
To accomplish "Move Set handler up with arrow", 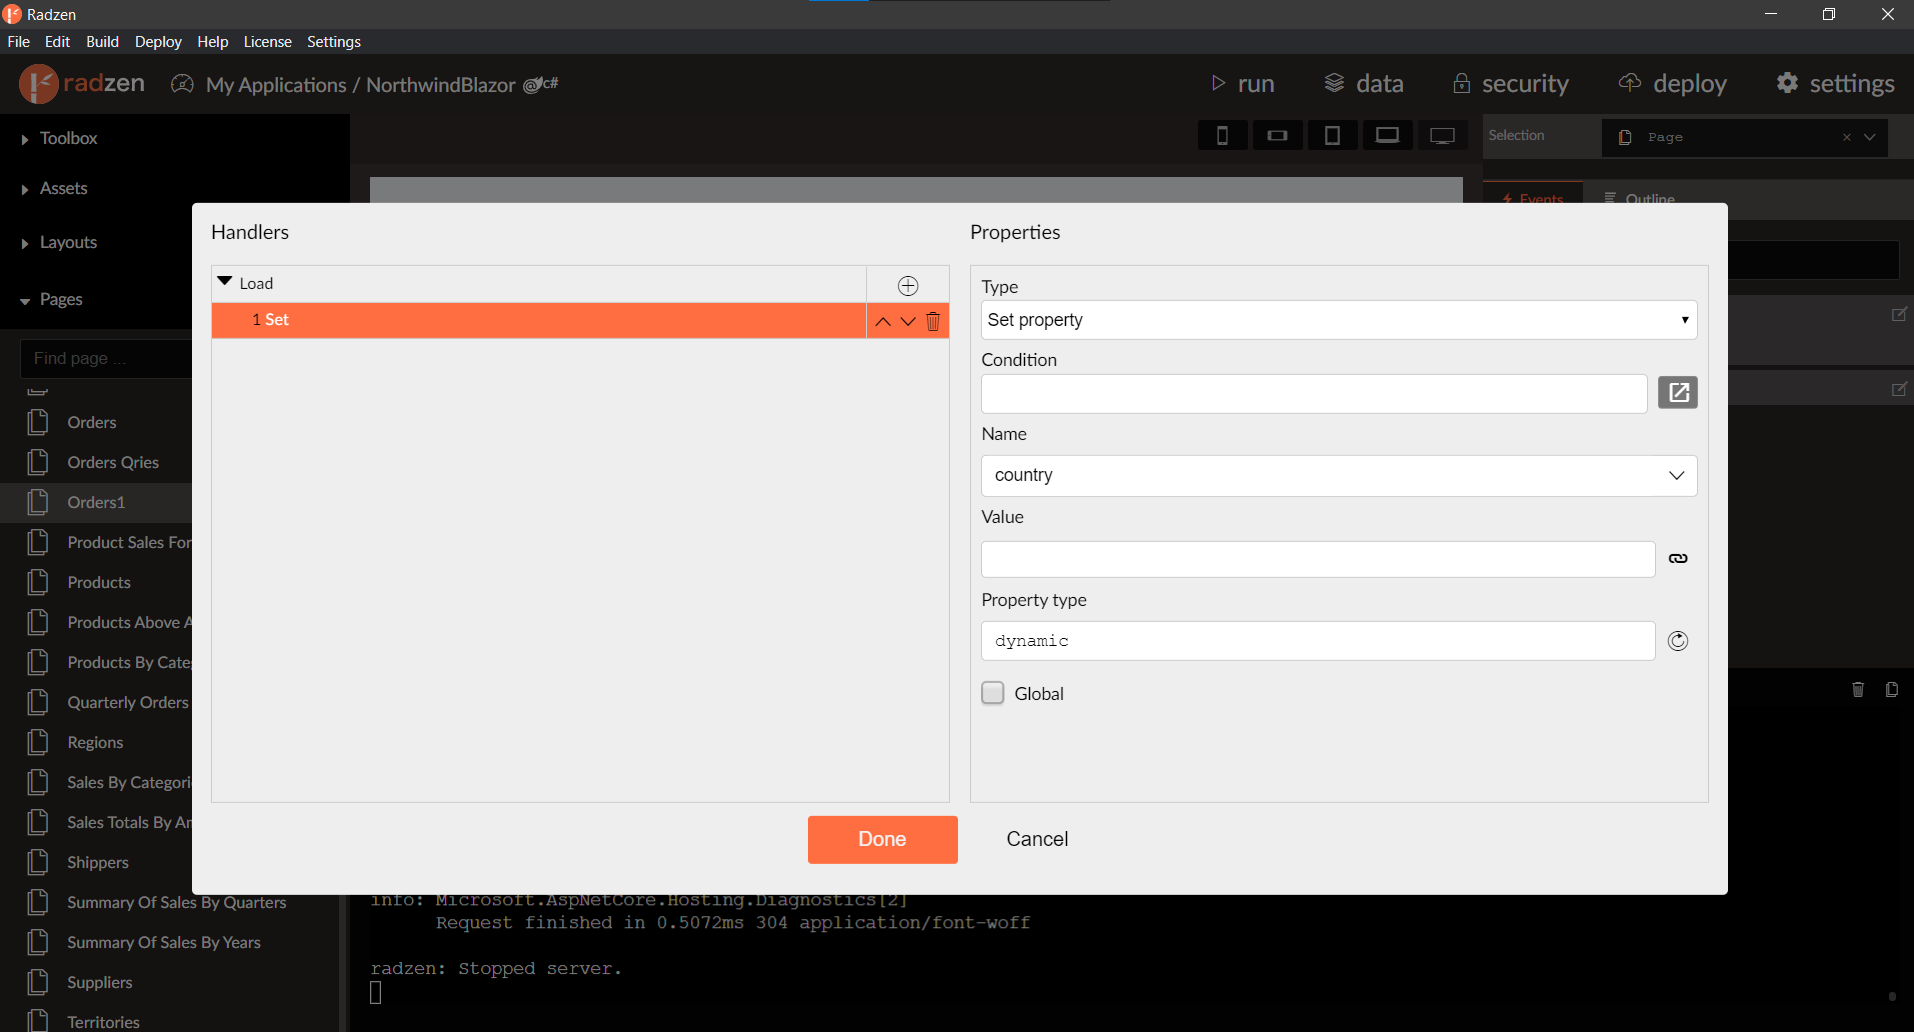I will click(x=882, y=321).
